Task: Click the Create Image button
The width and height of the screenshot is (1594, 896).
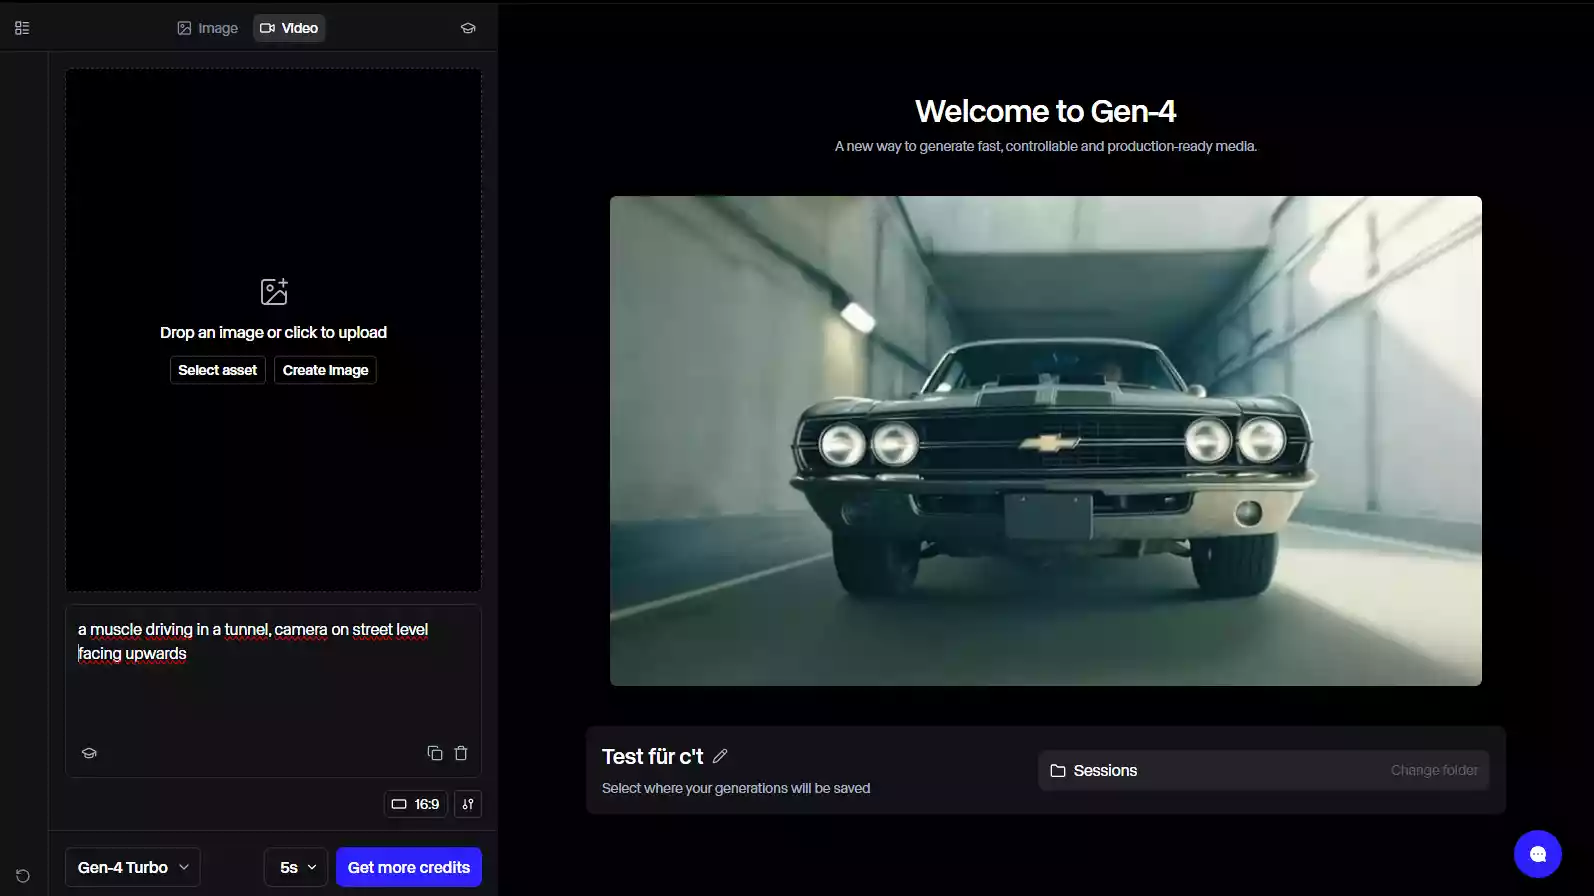Action: [325, 370]
